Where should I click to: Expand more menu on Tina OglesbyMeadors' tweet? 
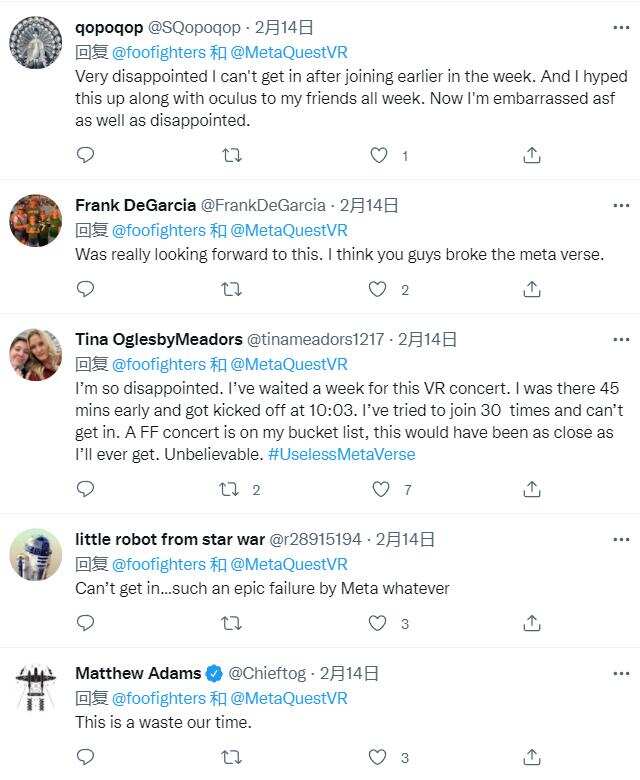click(x=621, y=339)
